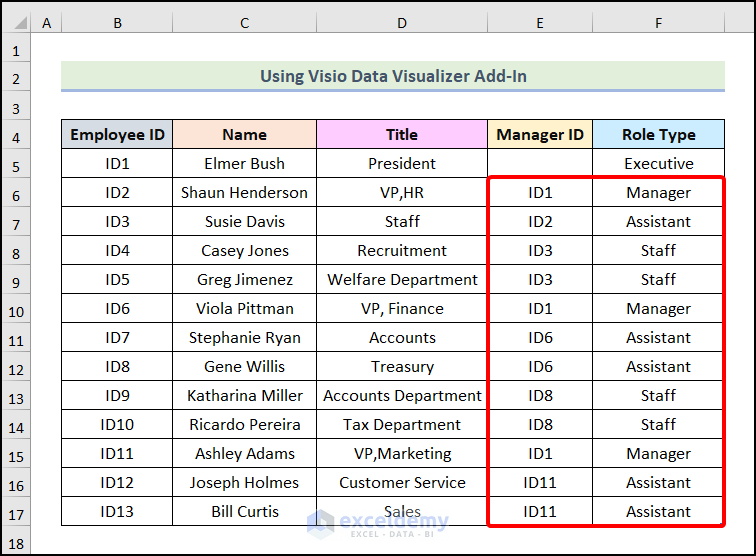Select the column D header
Screen dimensions: 756x556
pyautogui.click(x=402, y=22)
